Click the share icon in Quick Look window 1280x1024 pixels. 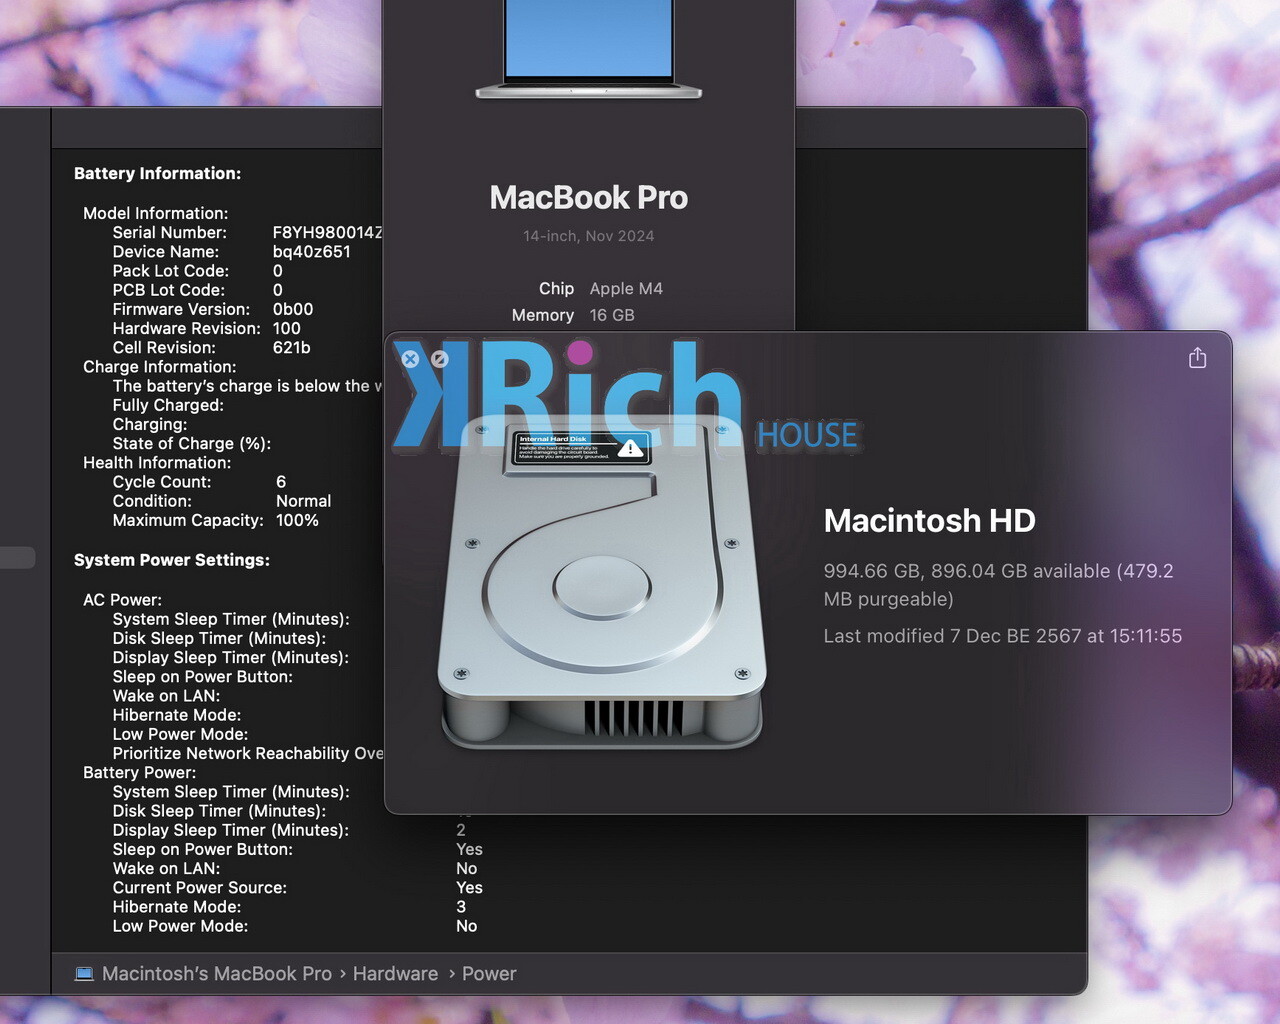pos(1197,358)
